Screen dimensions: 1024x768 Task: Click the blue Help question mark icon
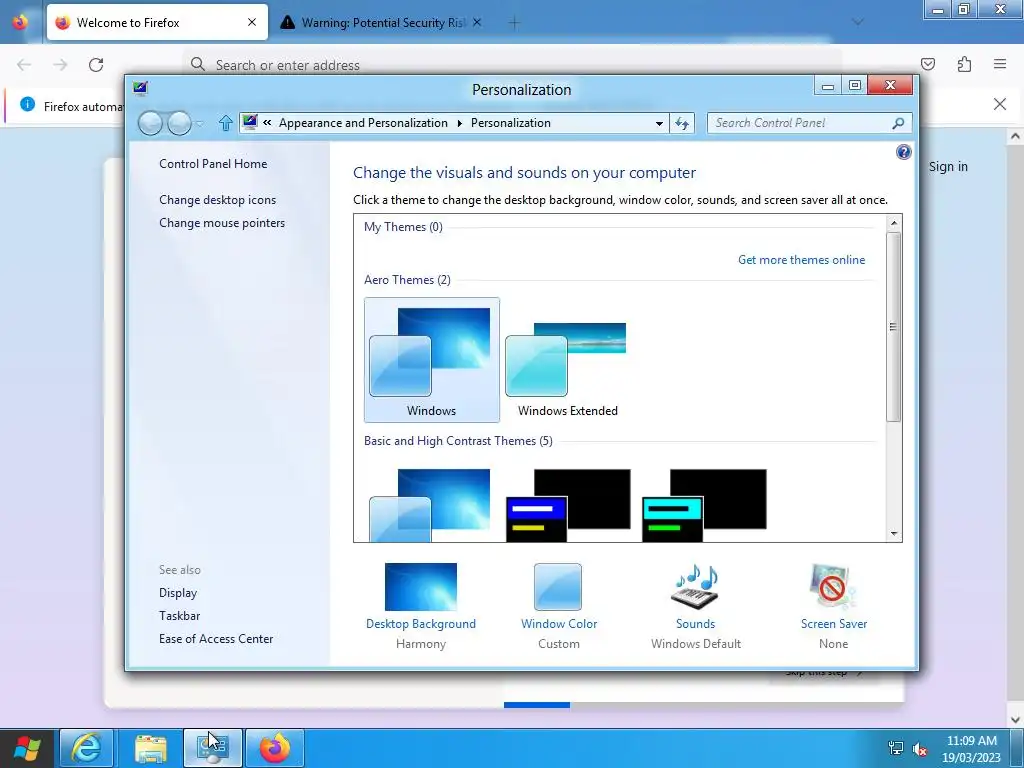coord(903,152)
